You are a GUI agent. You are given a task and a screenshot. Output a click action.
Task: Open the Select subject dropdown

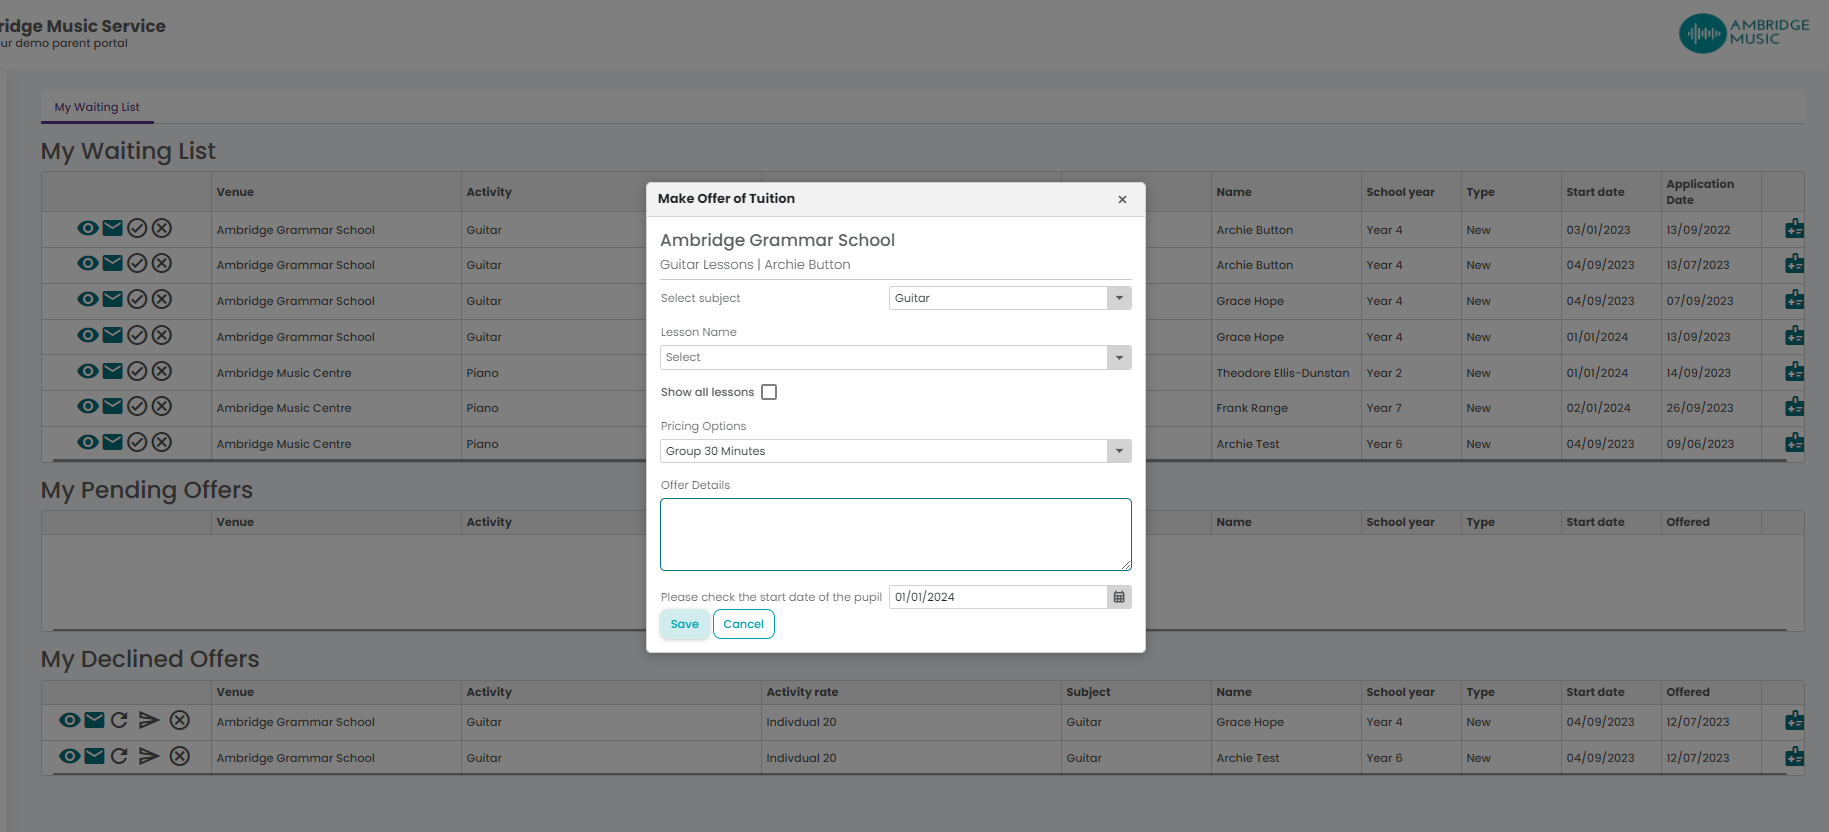pos(1009,298)
